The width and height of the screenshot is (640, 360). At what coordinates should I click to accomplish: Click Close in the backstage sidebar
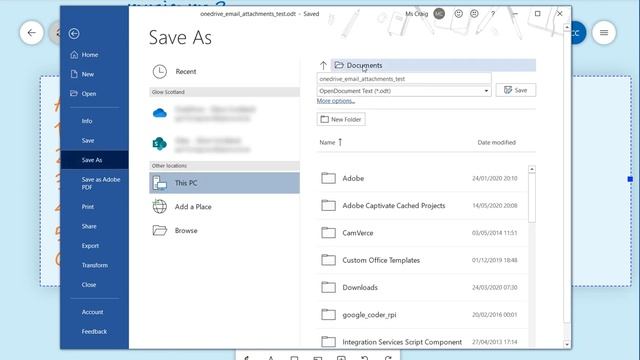pos(89,285)
